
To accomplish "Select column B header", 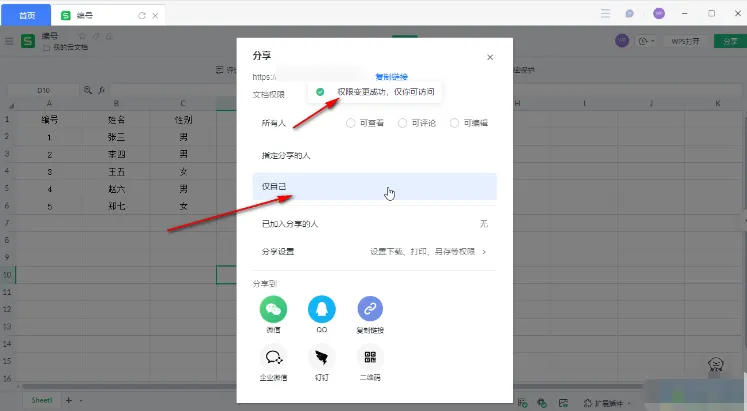I will (x=116, y=103).
